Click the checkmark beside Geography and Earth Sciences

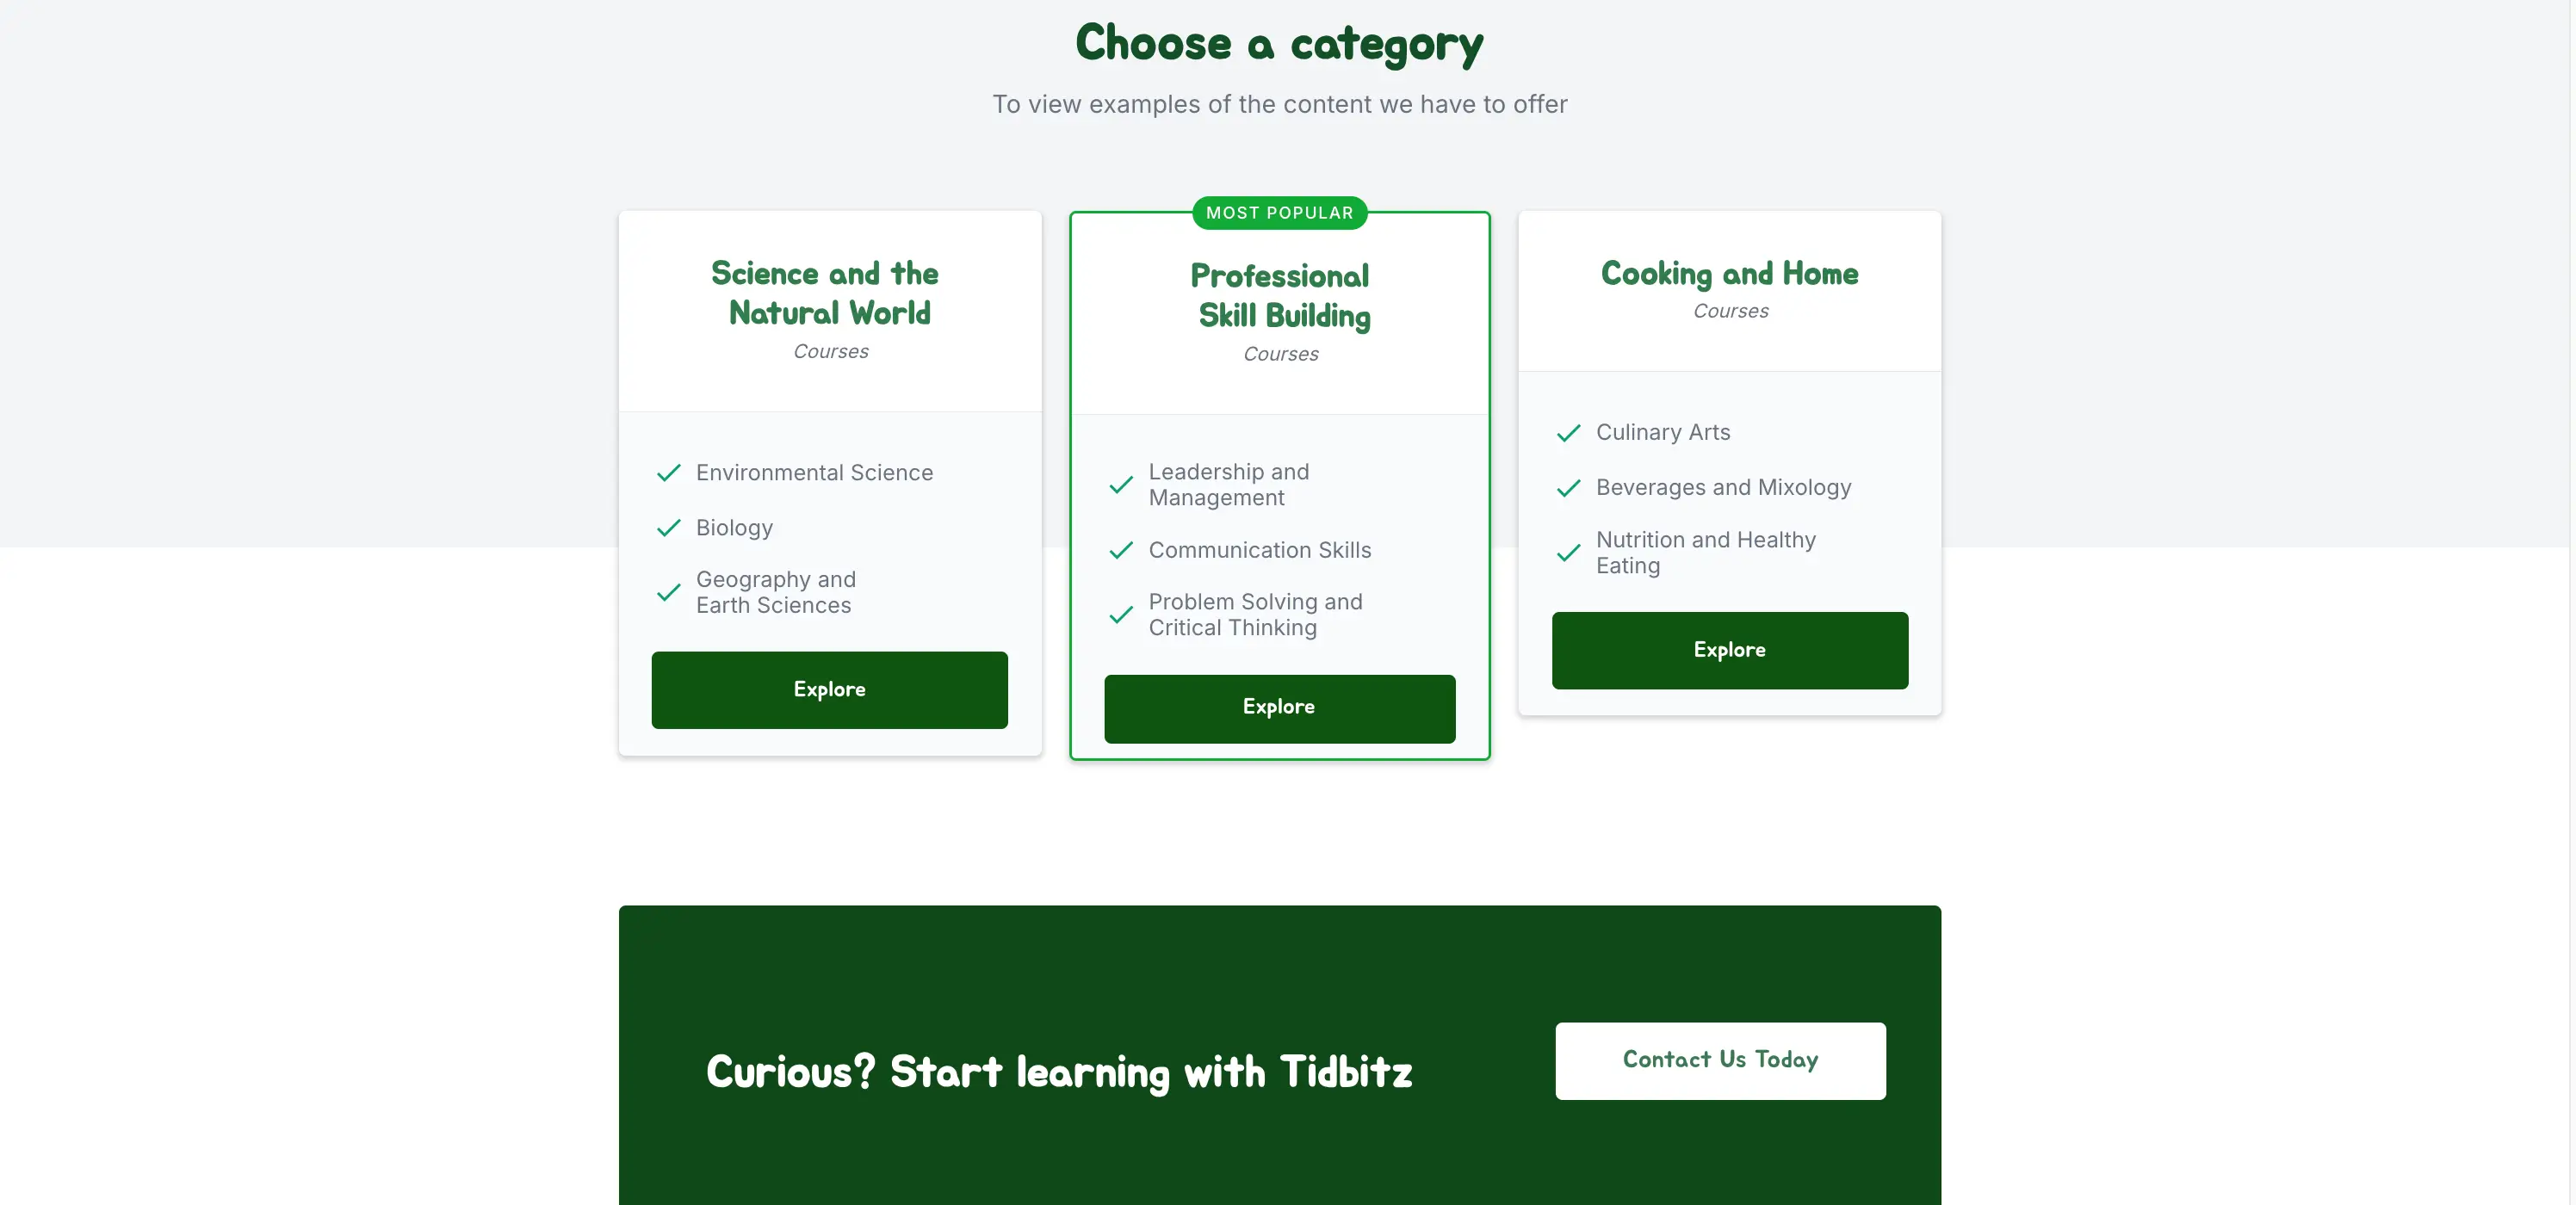coord(668,593)
